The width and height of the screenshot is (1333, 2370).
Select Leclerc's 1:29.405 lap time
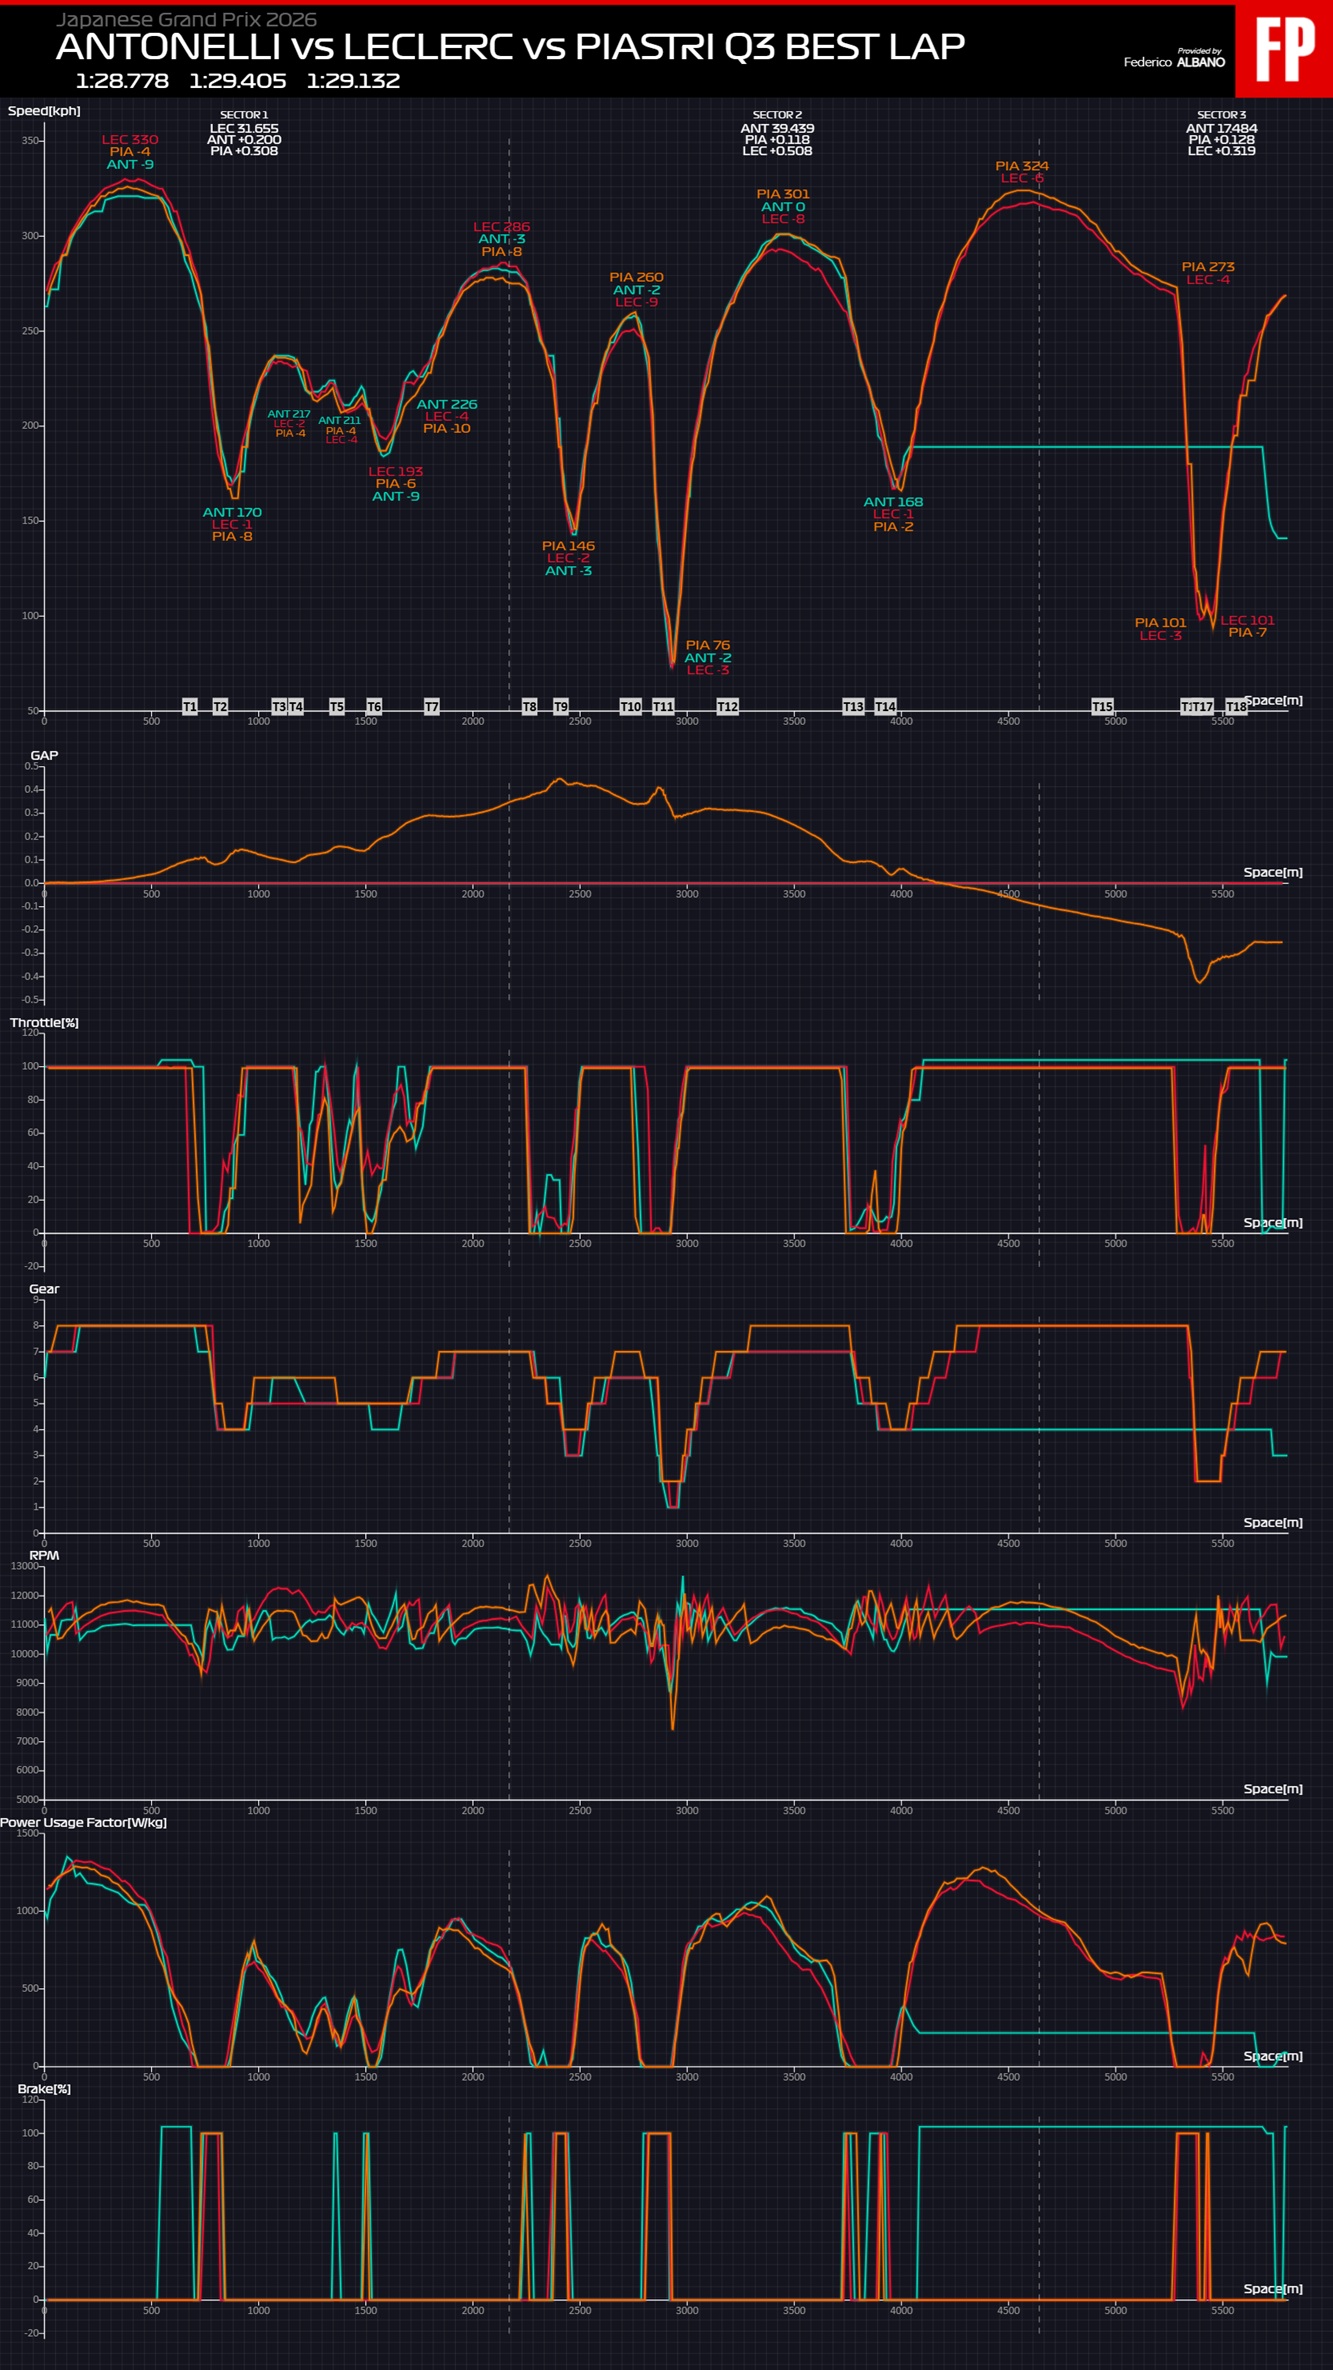coord(238,81)
